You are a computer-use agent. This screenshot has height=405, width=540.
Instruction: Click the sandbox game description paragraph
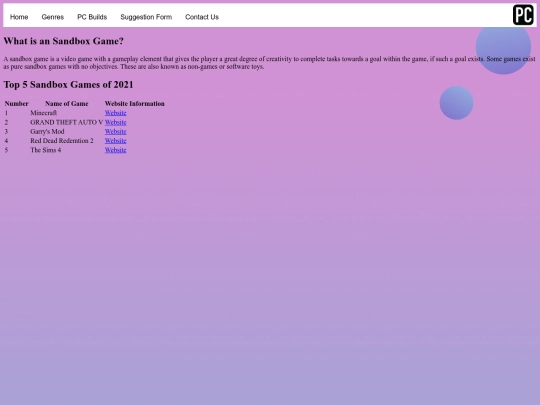coord(269,63)
